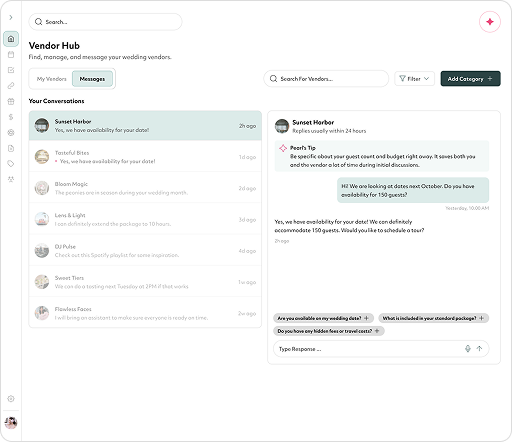
Task: Select the Messages tab
Action: click(x=92, y=79)
